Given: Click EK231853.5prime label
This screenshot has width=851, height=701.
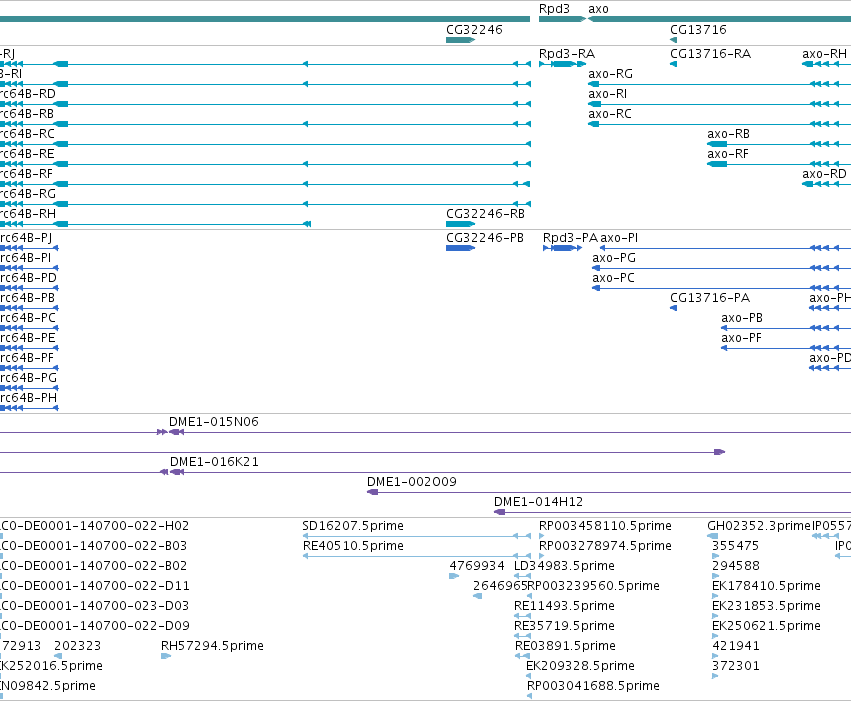Looking at the screenshot, I should pyautogui.click(x=766, y=606).
